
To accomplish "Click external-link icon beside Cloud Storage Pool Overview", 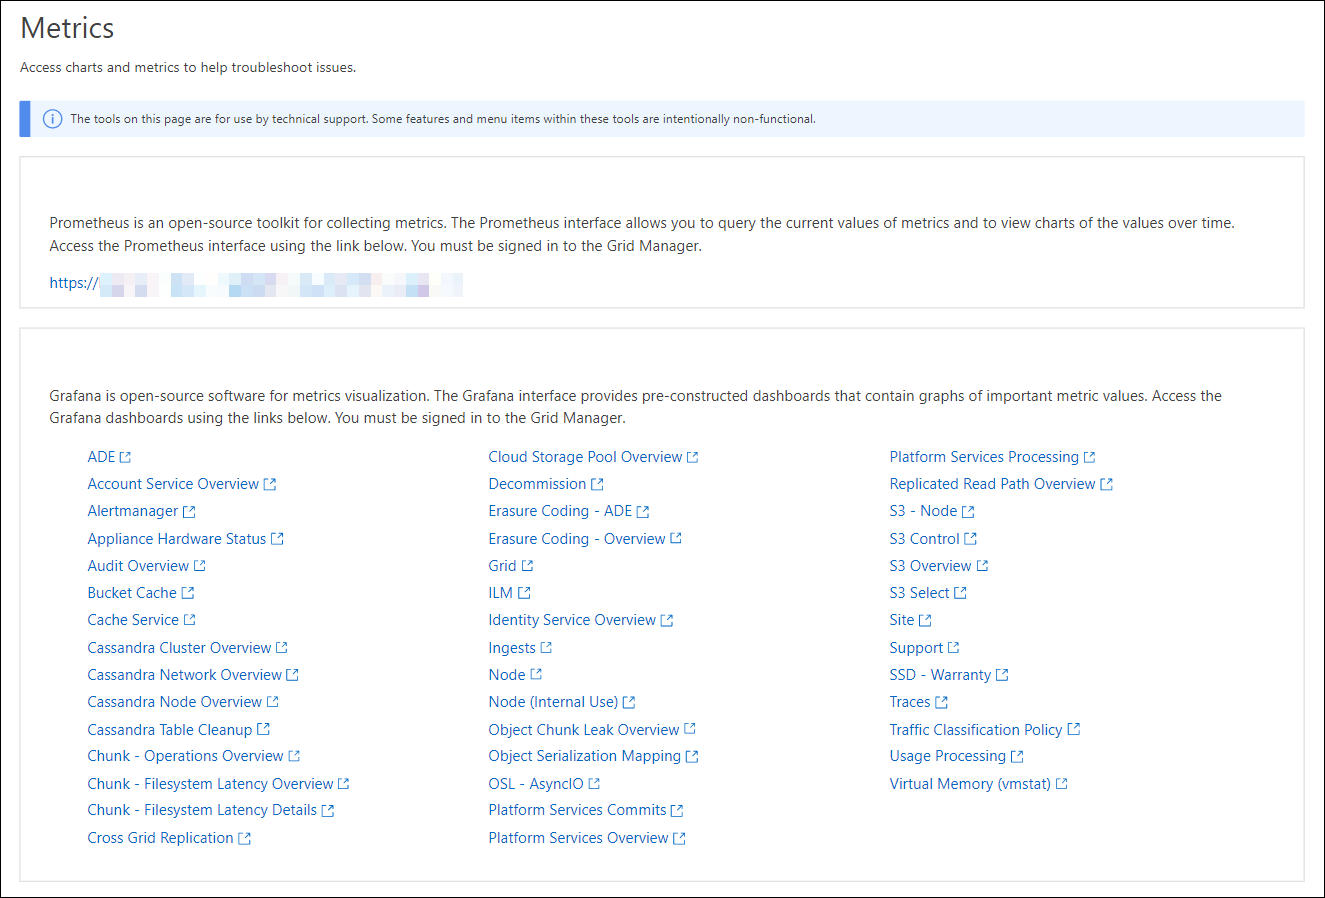I will pyautogui.click(x=692, y=457).
